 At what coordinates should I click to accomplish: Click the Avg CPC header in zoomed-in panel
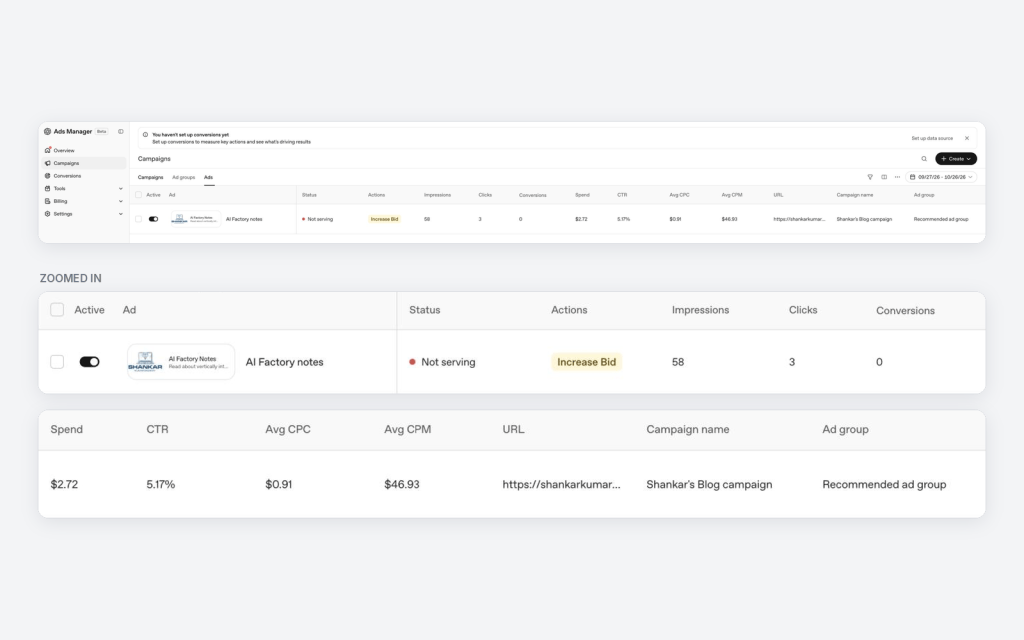[x=288, y=429]
